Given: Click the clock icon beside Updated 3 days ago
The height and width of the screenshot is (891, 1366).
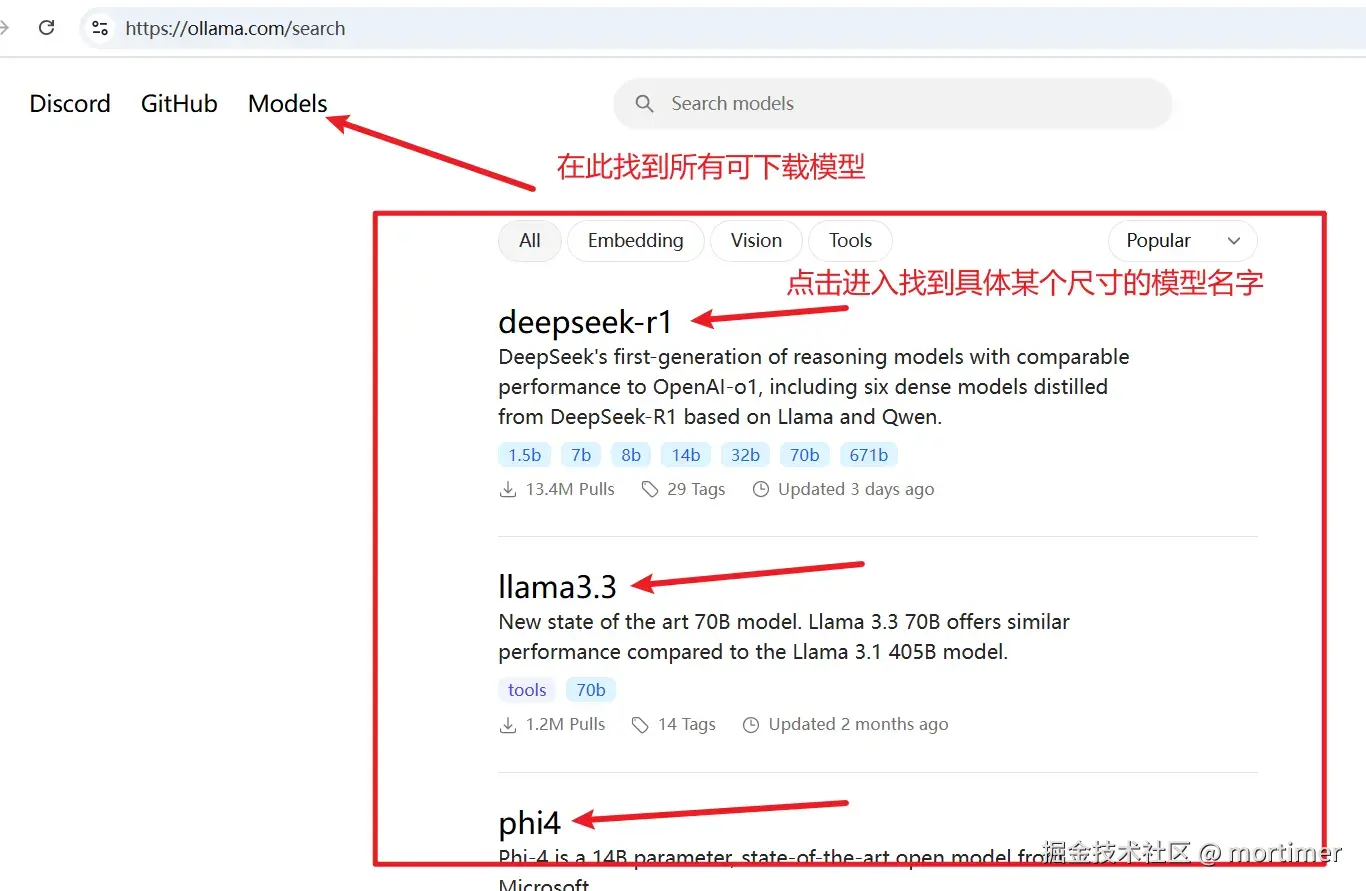Looking at the screenshot, I should (x=761, y=490).
